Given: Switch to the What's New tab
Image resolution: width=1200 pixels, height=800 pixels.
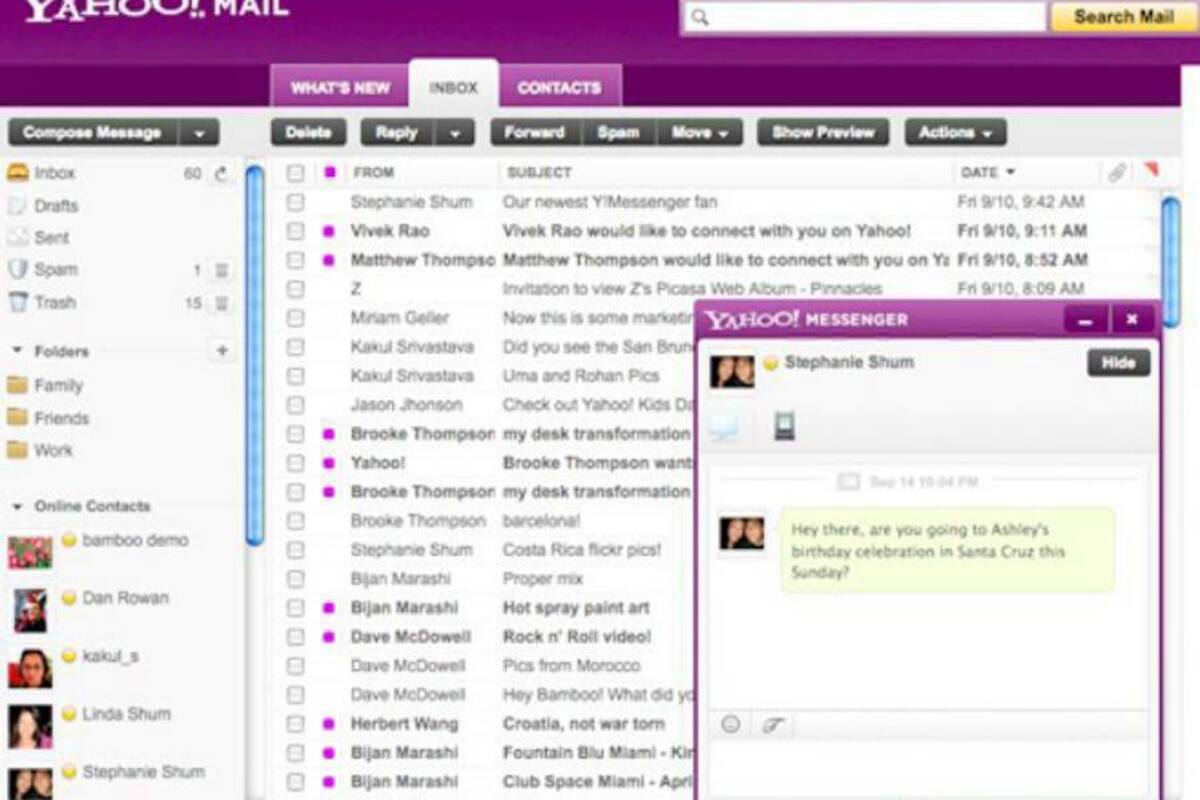Looking at the screenshot, I should tap(340, 87).
